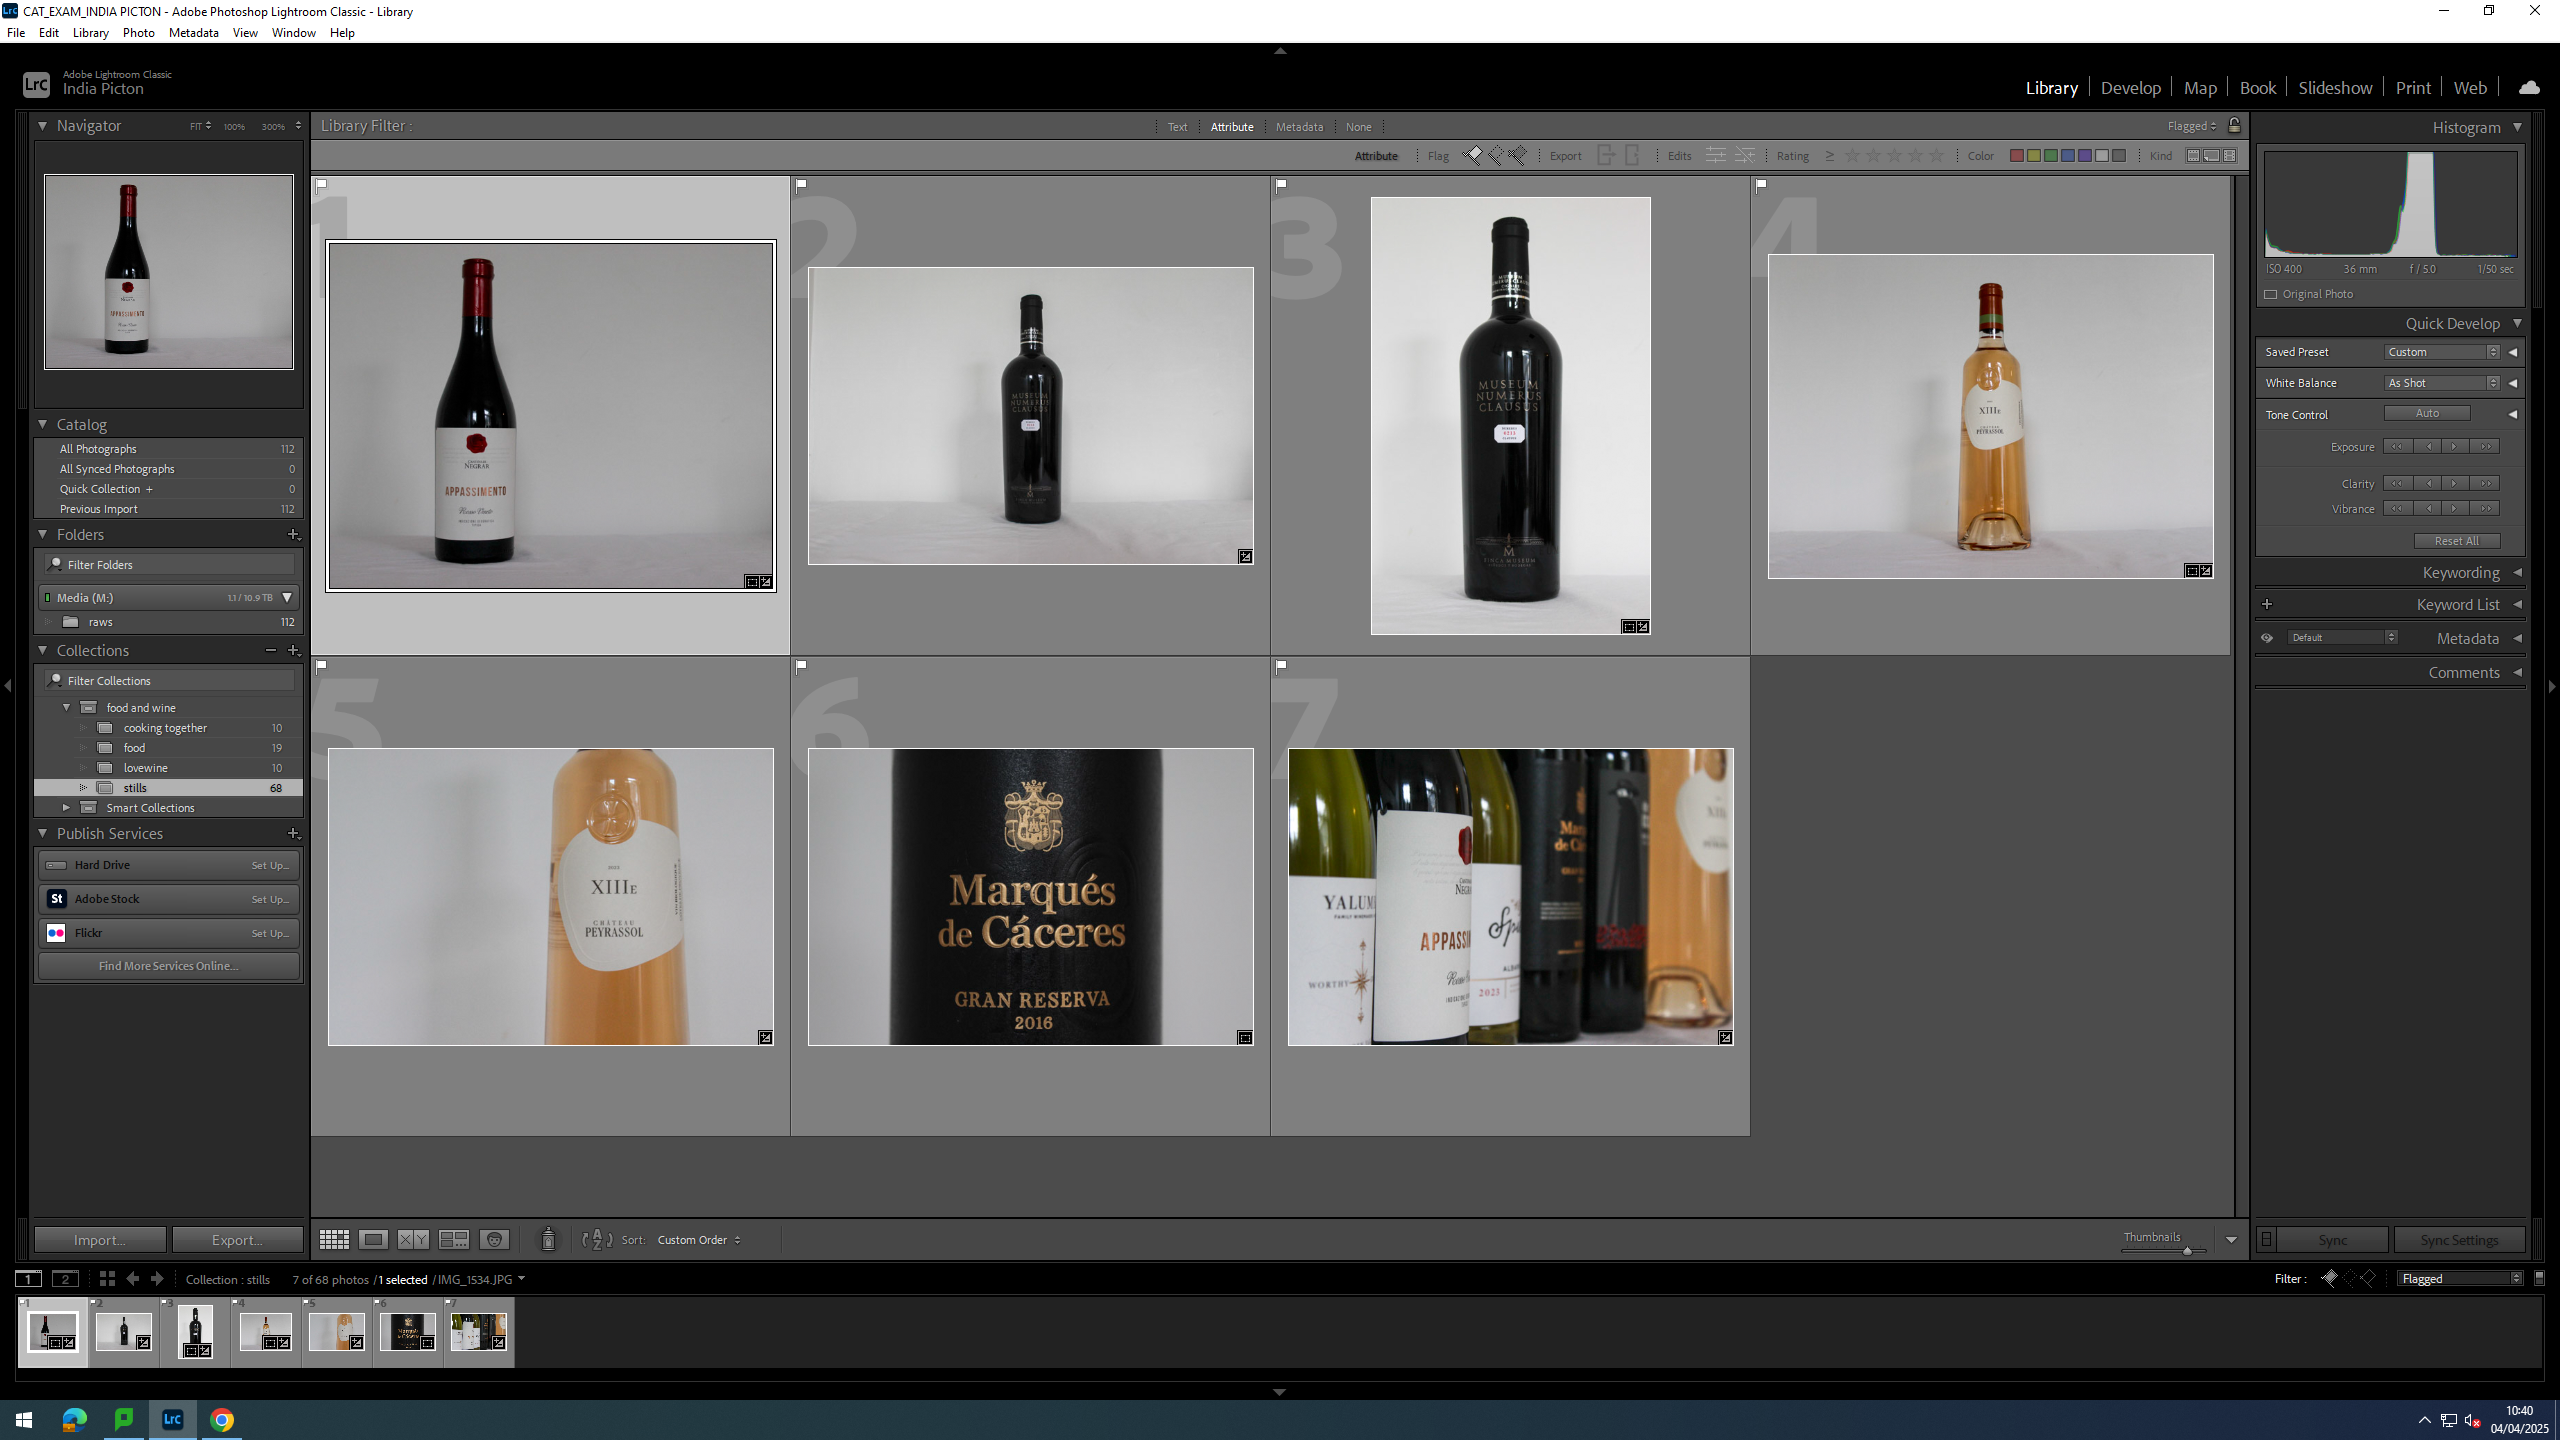Image resolution: width=2560 pixels, height=1440 pixels.
Task: Toggle flag on Marqués de Cáceres photo
Action: tap(801, 666)
